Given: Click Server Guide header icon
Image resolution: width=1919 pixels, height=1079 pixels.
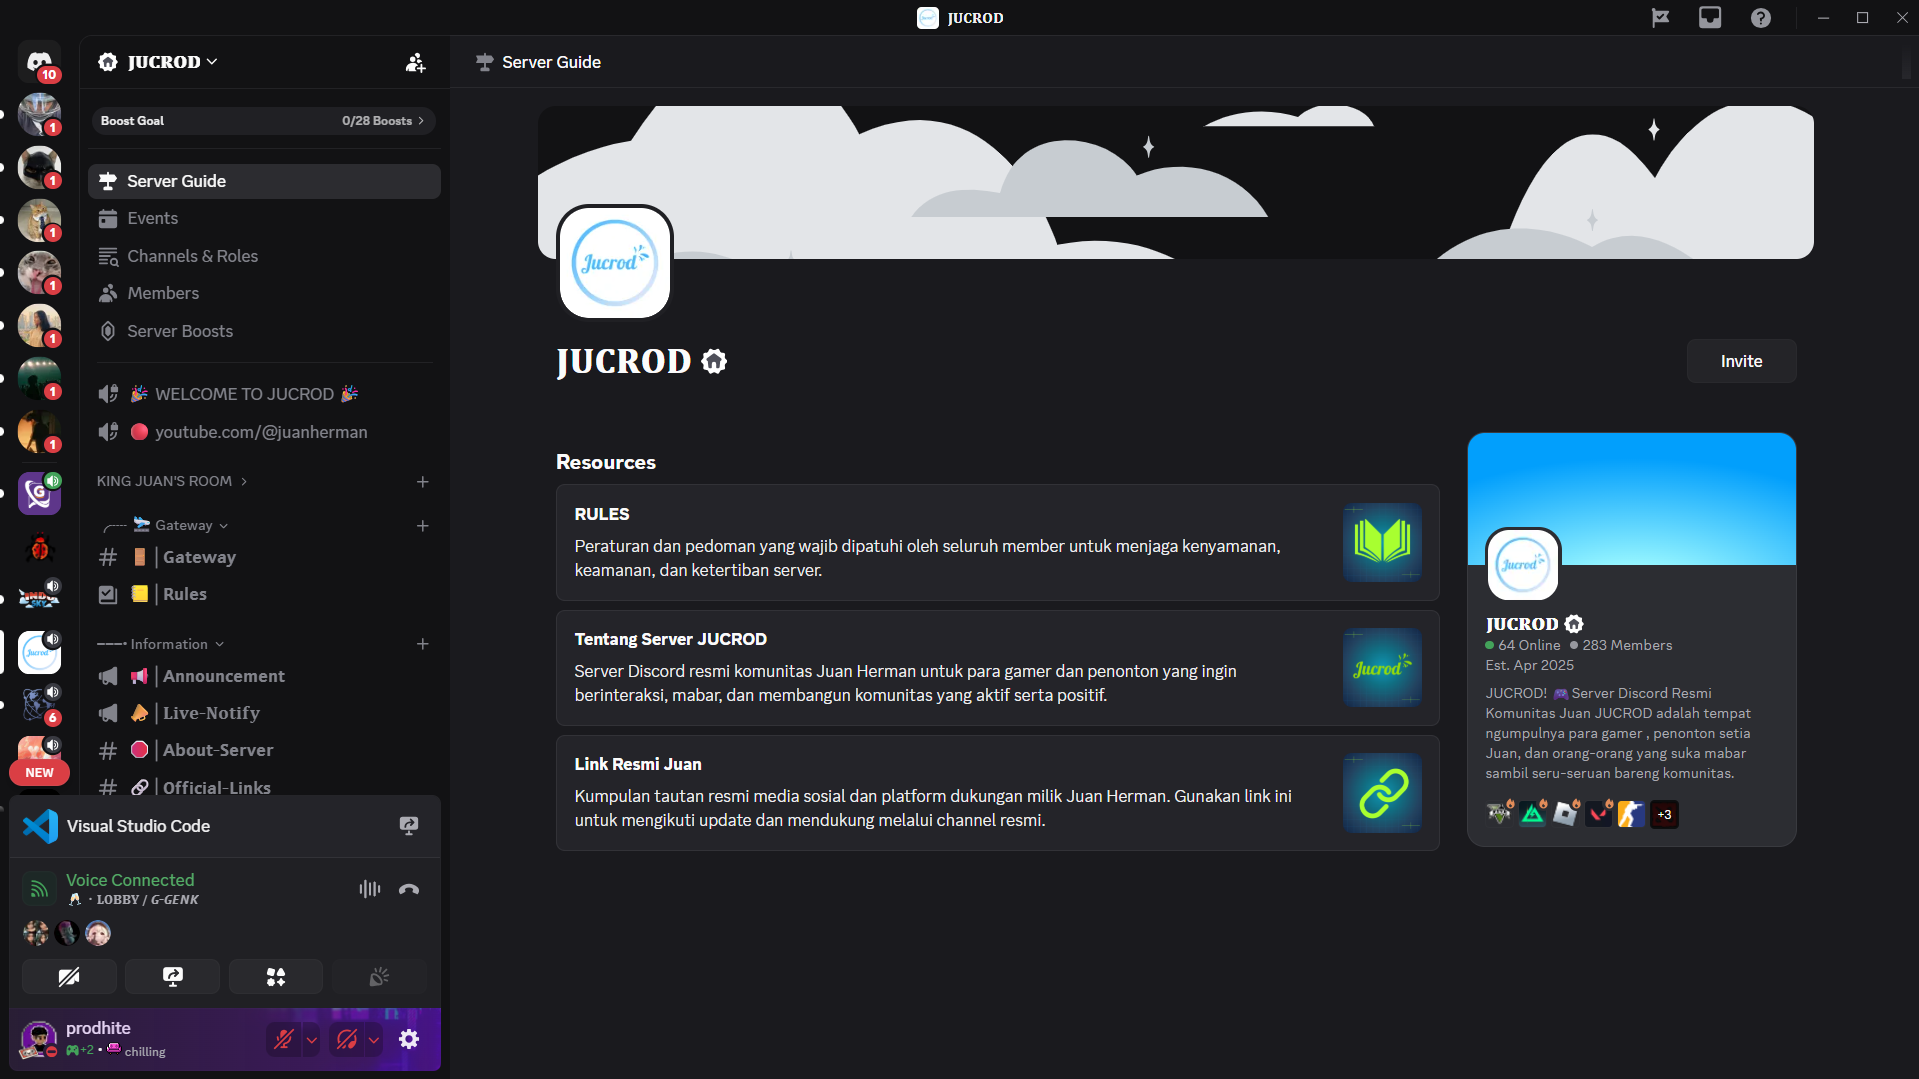Looking at the screenshot, I should (485, 62).
